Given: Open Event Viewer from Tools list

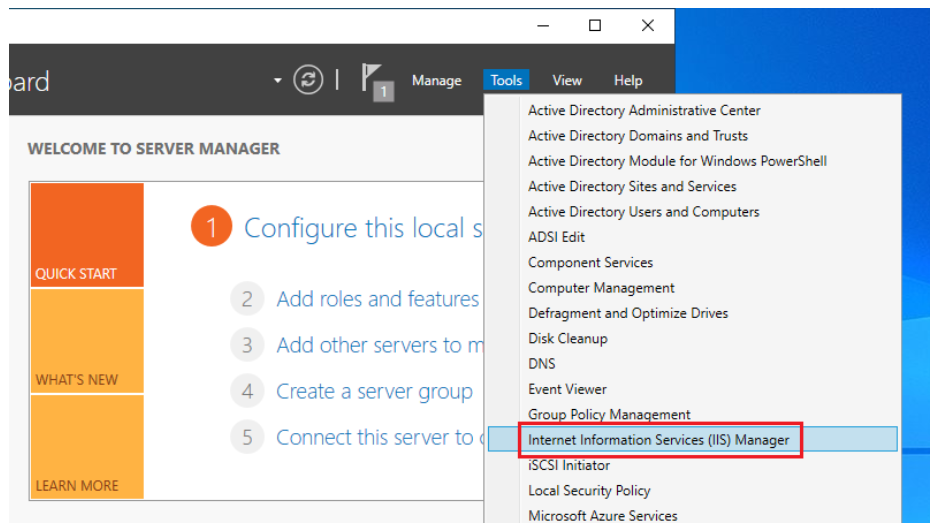Looking at the screenshot, I should 567,389.
